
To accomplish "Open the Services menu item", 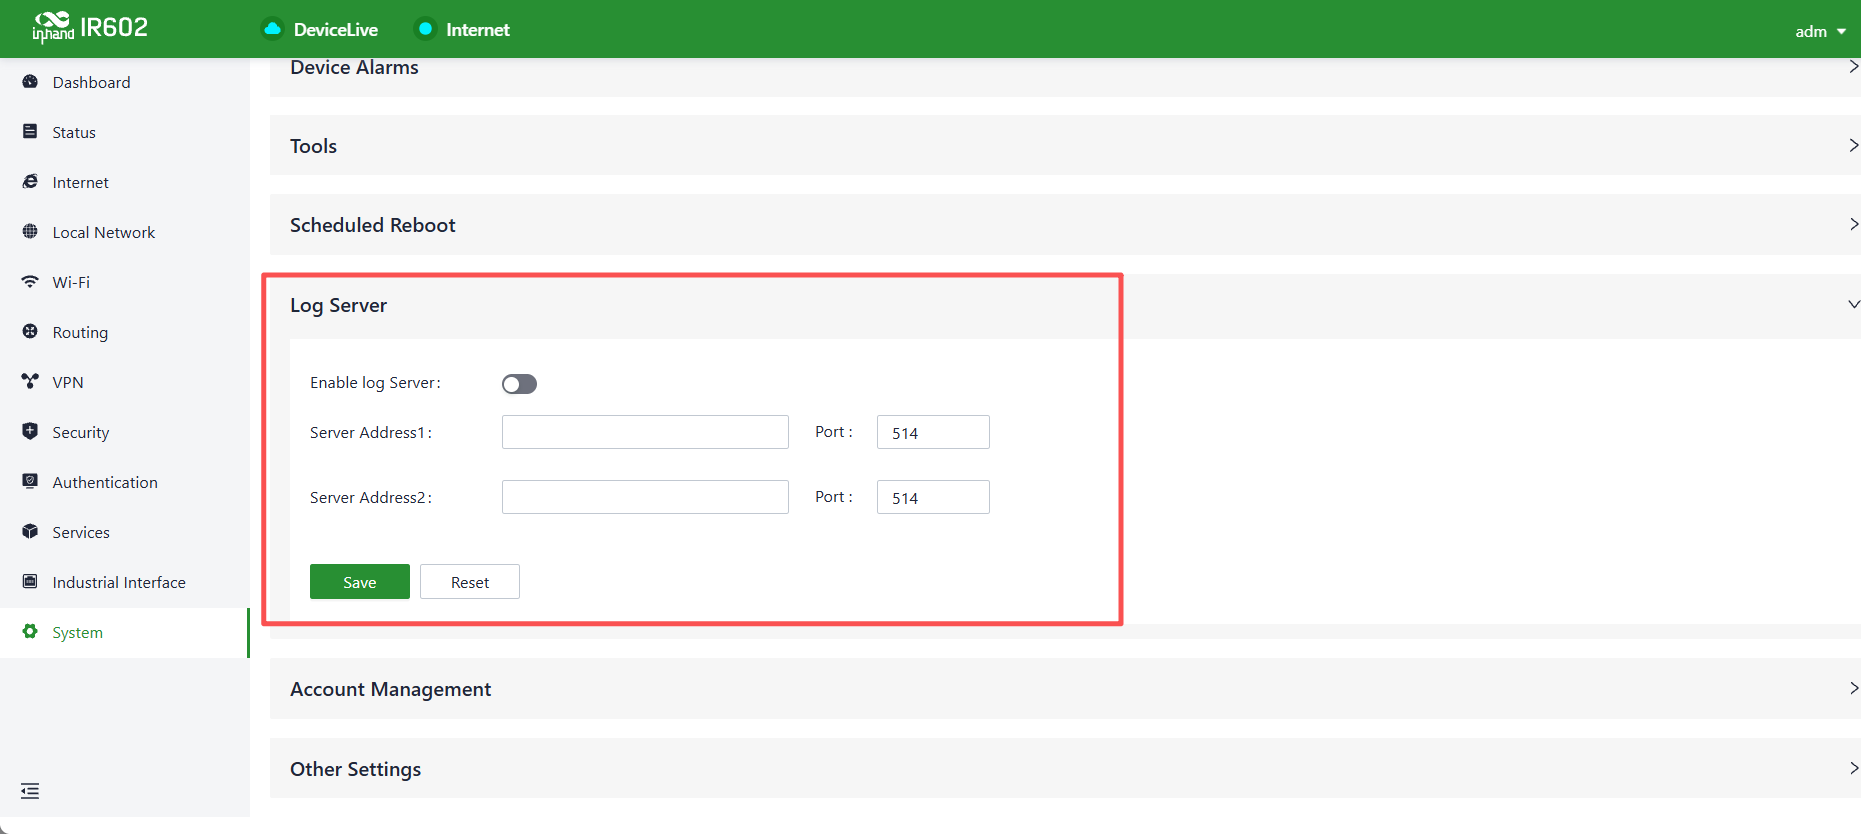I will [x=124, y=532].
